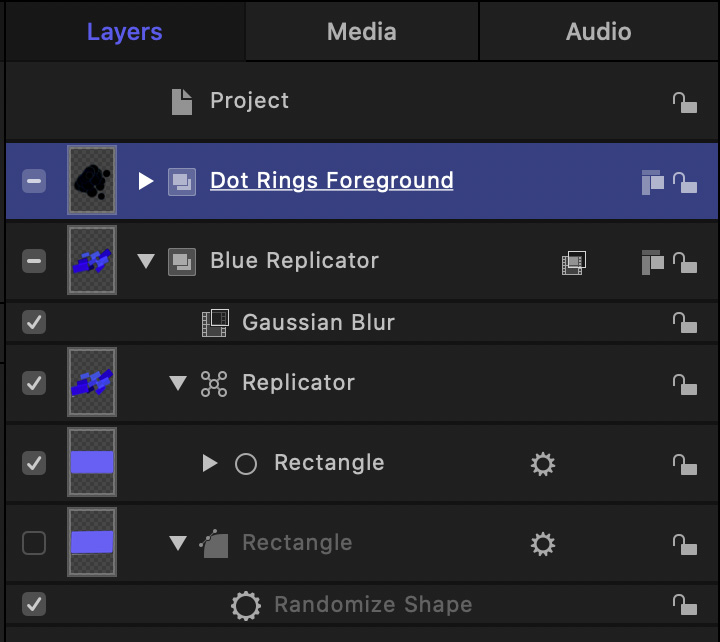720x642 pixels.
Task: Select the Project row
Action: [362, 101]
